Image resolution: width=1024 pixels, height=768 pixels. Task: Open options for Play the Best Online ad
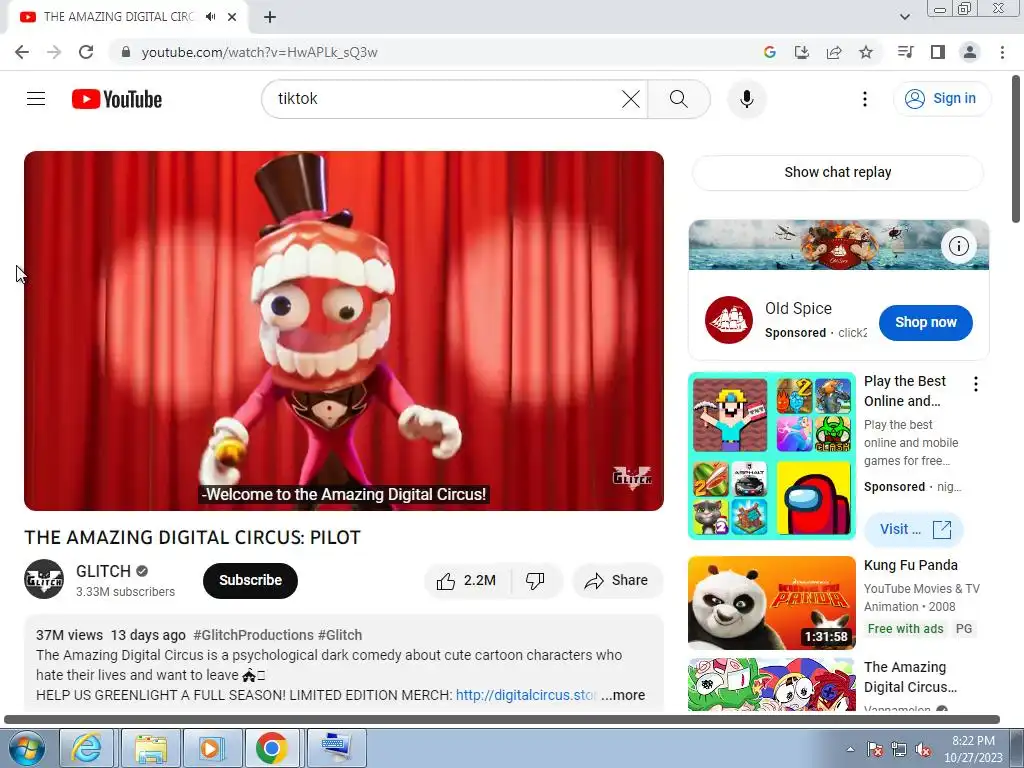[x=976, y=384]
